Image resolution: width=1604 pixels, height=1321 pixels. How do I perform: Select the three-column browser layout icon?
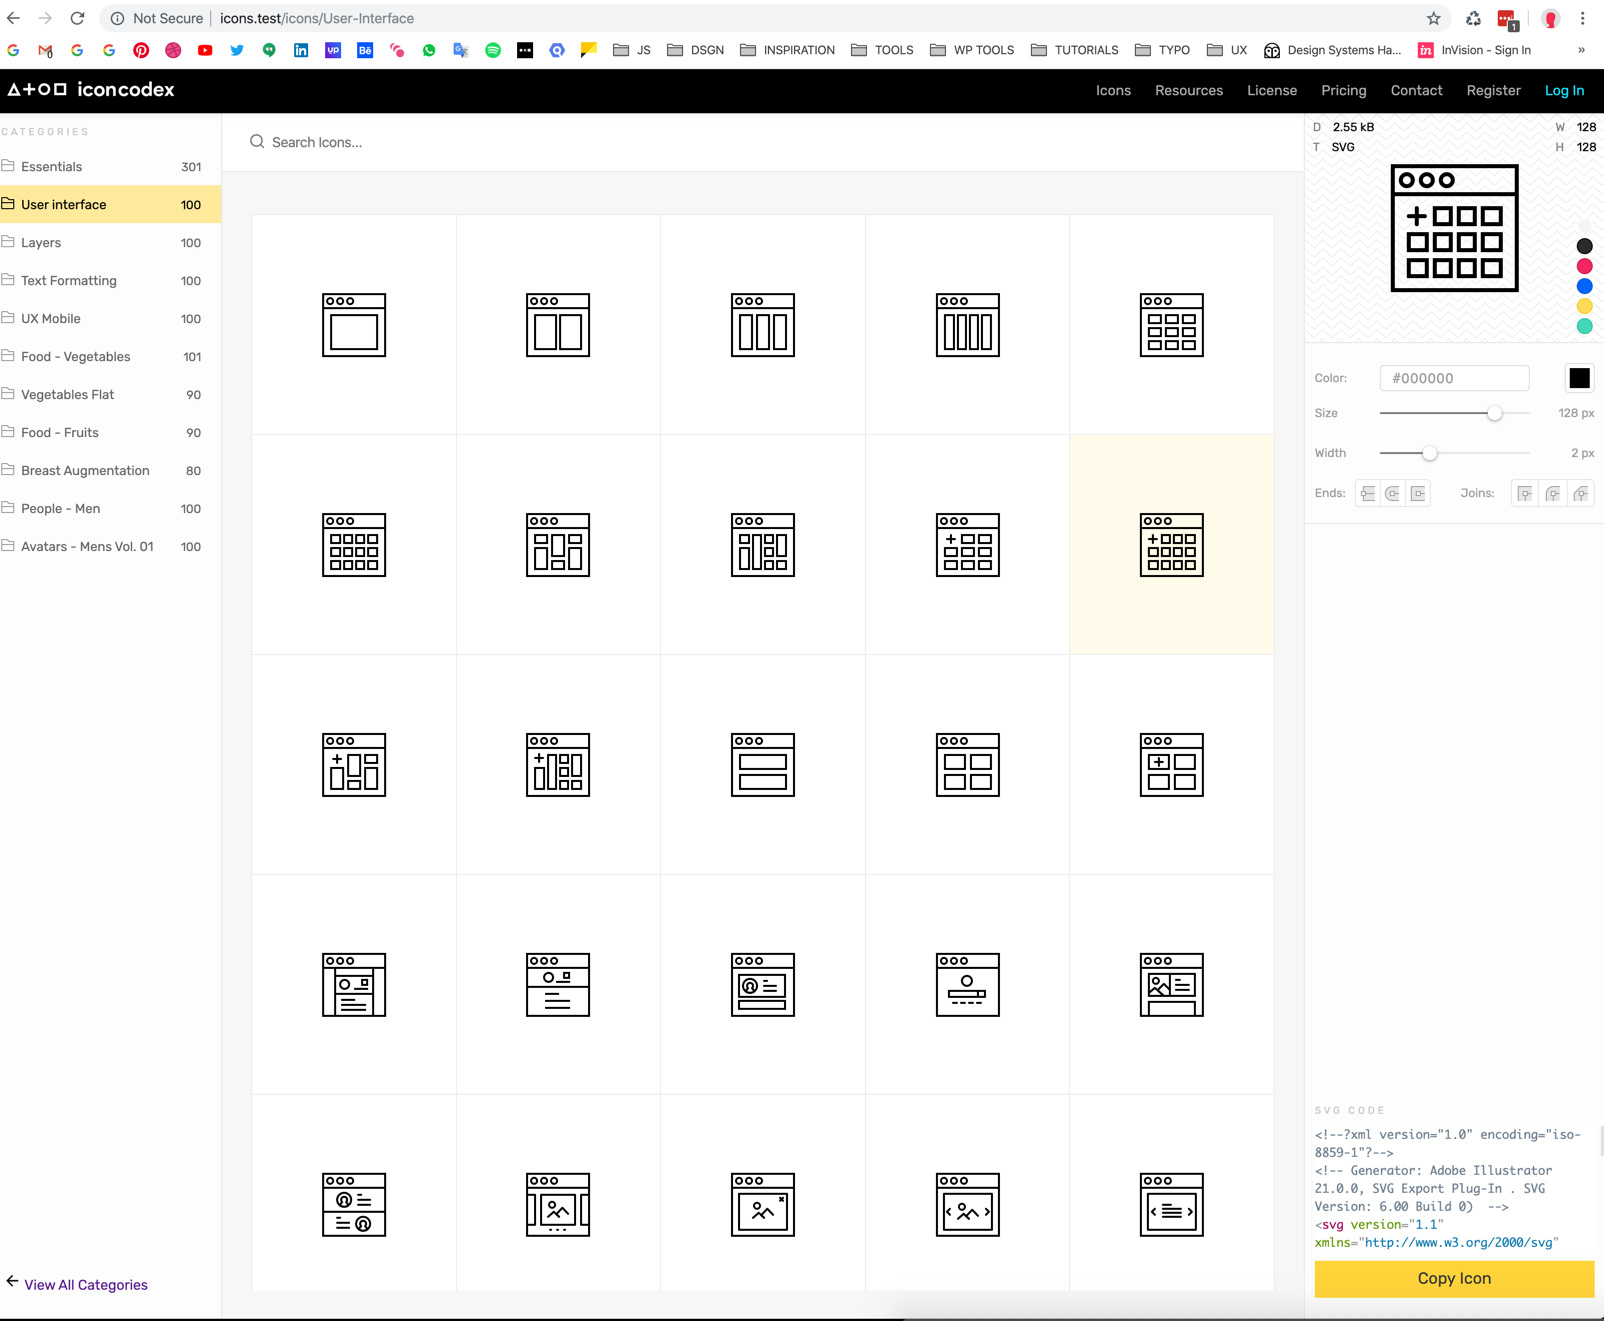pos(763,325)
